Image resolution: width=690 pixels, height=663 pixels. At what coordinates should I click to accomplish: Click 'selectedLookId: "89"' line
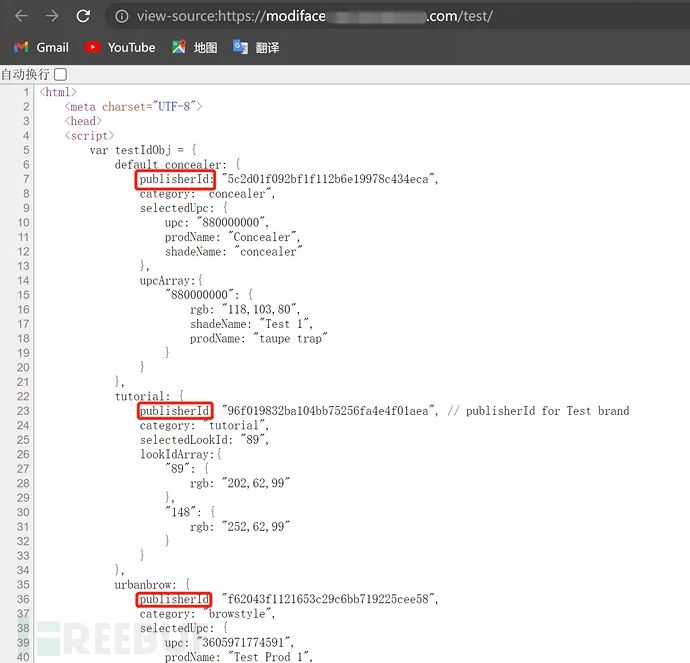coord(204,440)
